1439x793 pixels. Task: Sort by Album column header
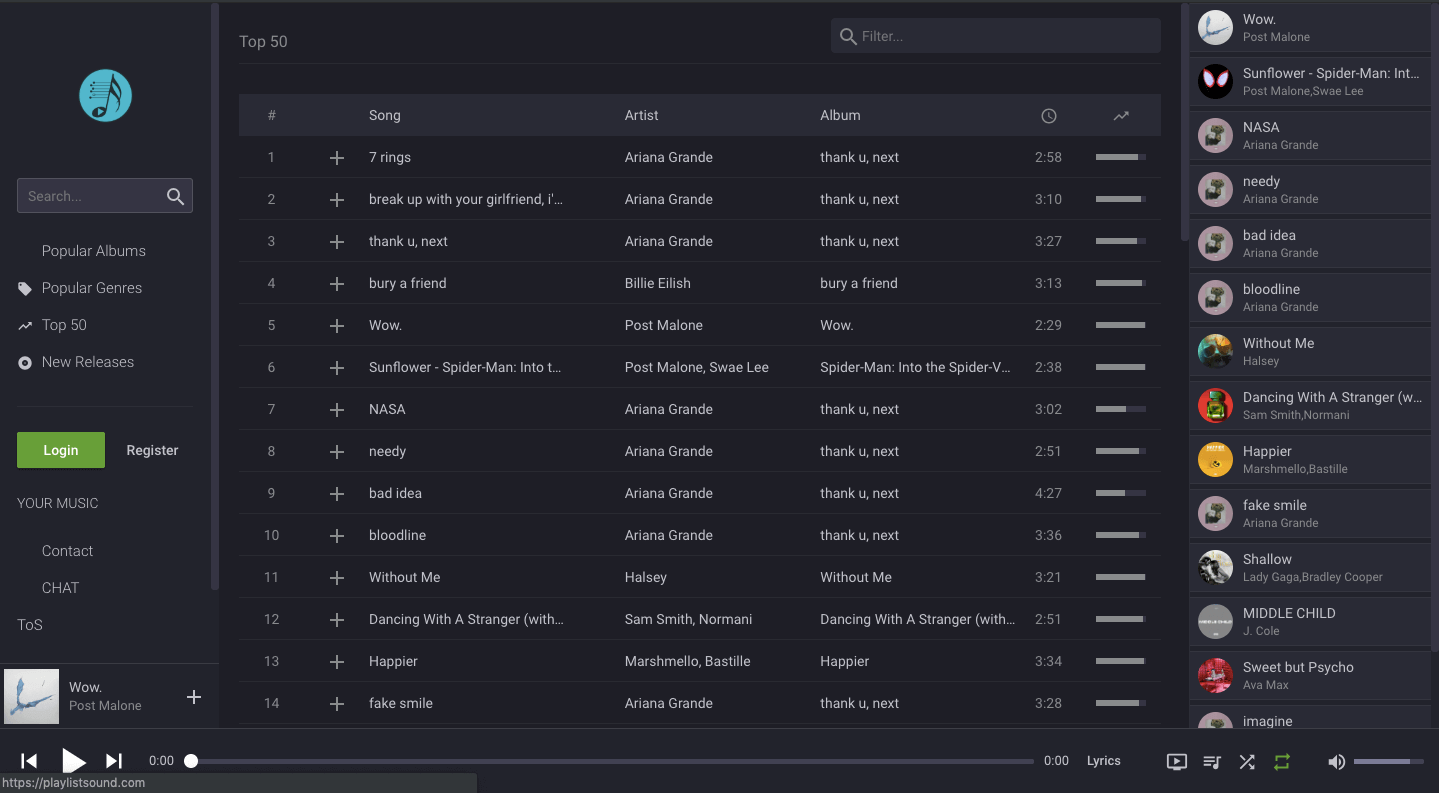pos(840,115)
